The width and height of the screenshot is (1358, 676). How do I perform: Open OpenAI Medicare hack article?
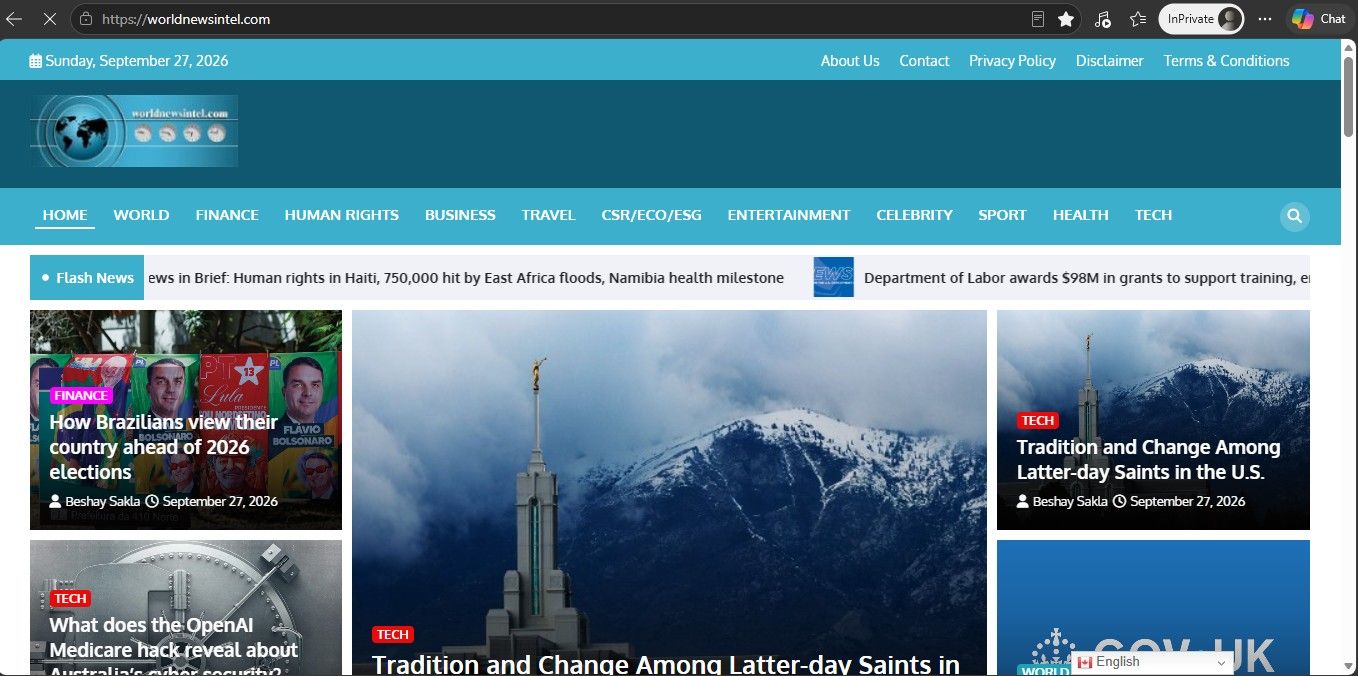tap(174, 644)
